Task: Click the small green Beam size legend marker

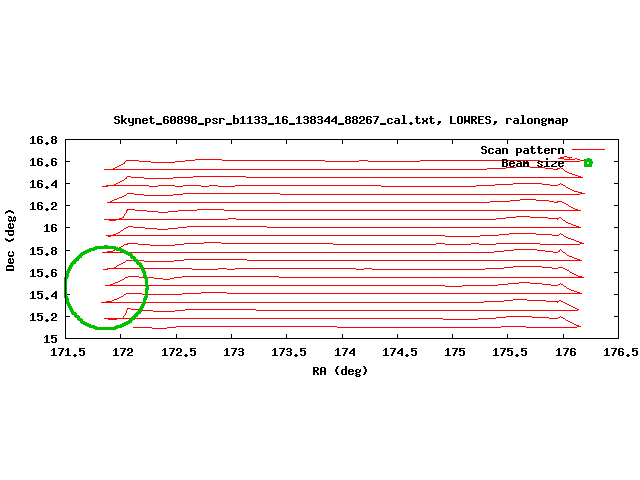Action: pos(588,163)
